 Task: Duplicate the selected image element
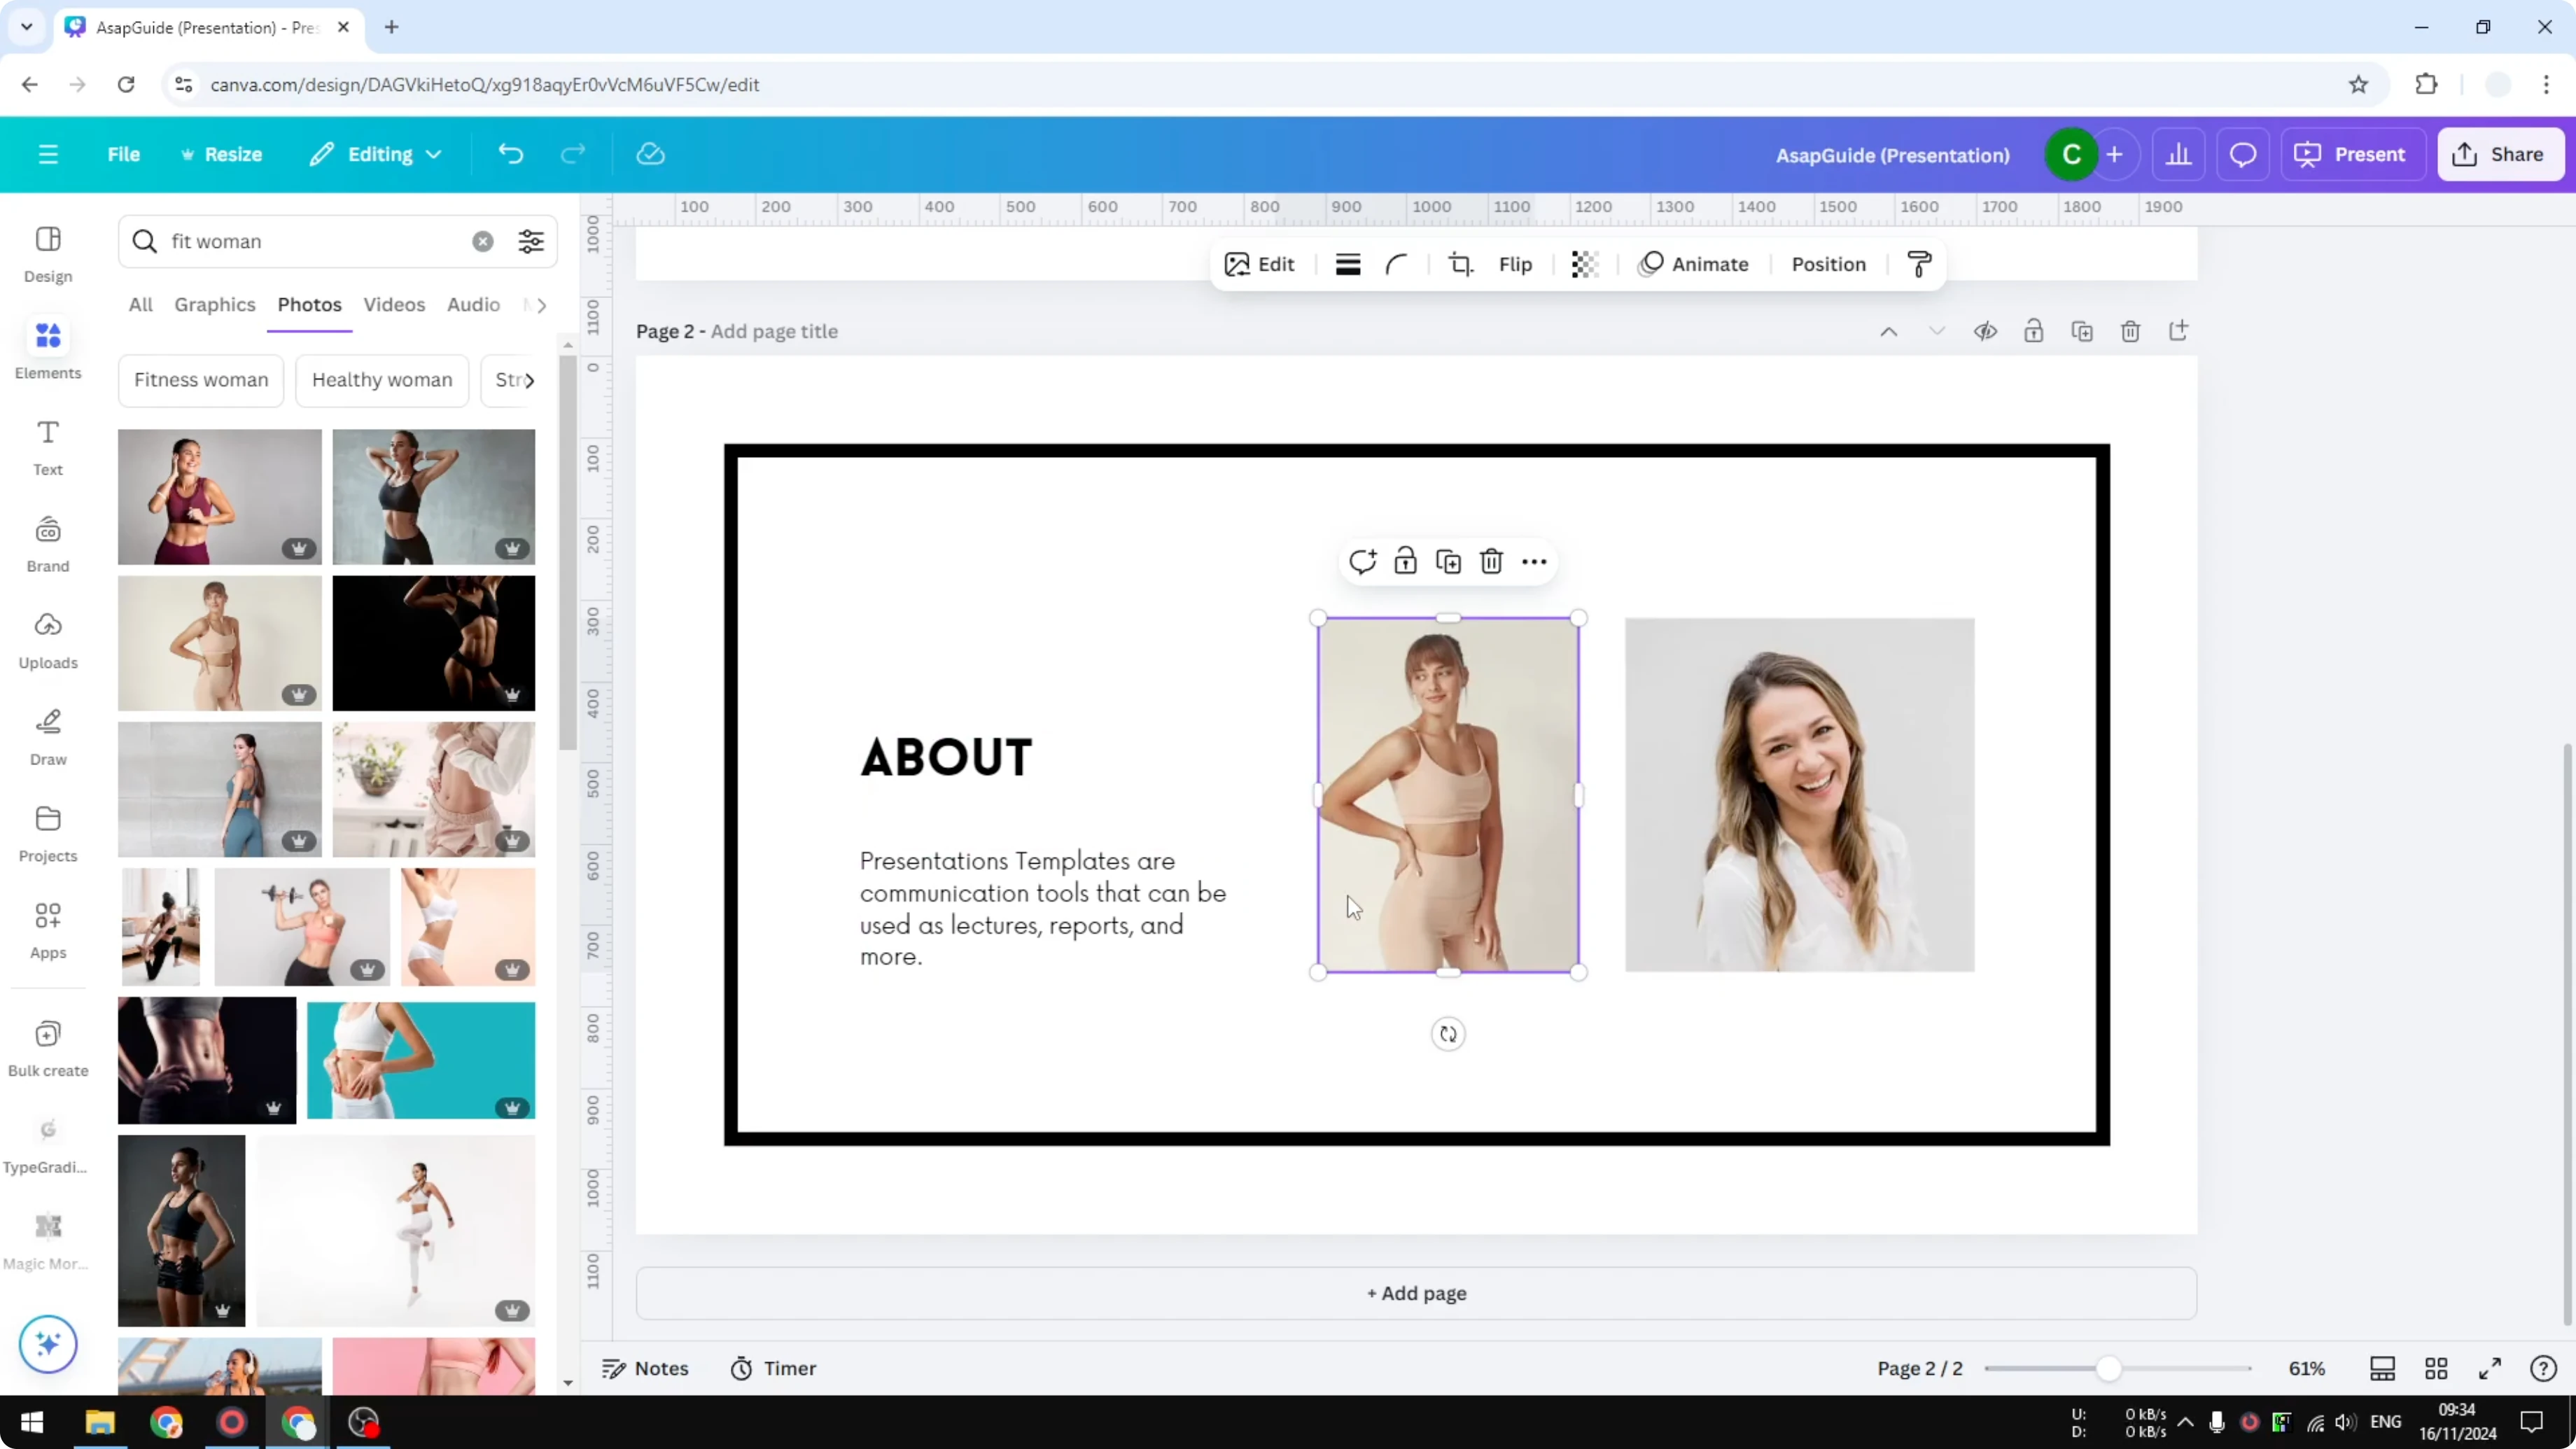[1448, 561]
